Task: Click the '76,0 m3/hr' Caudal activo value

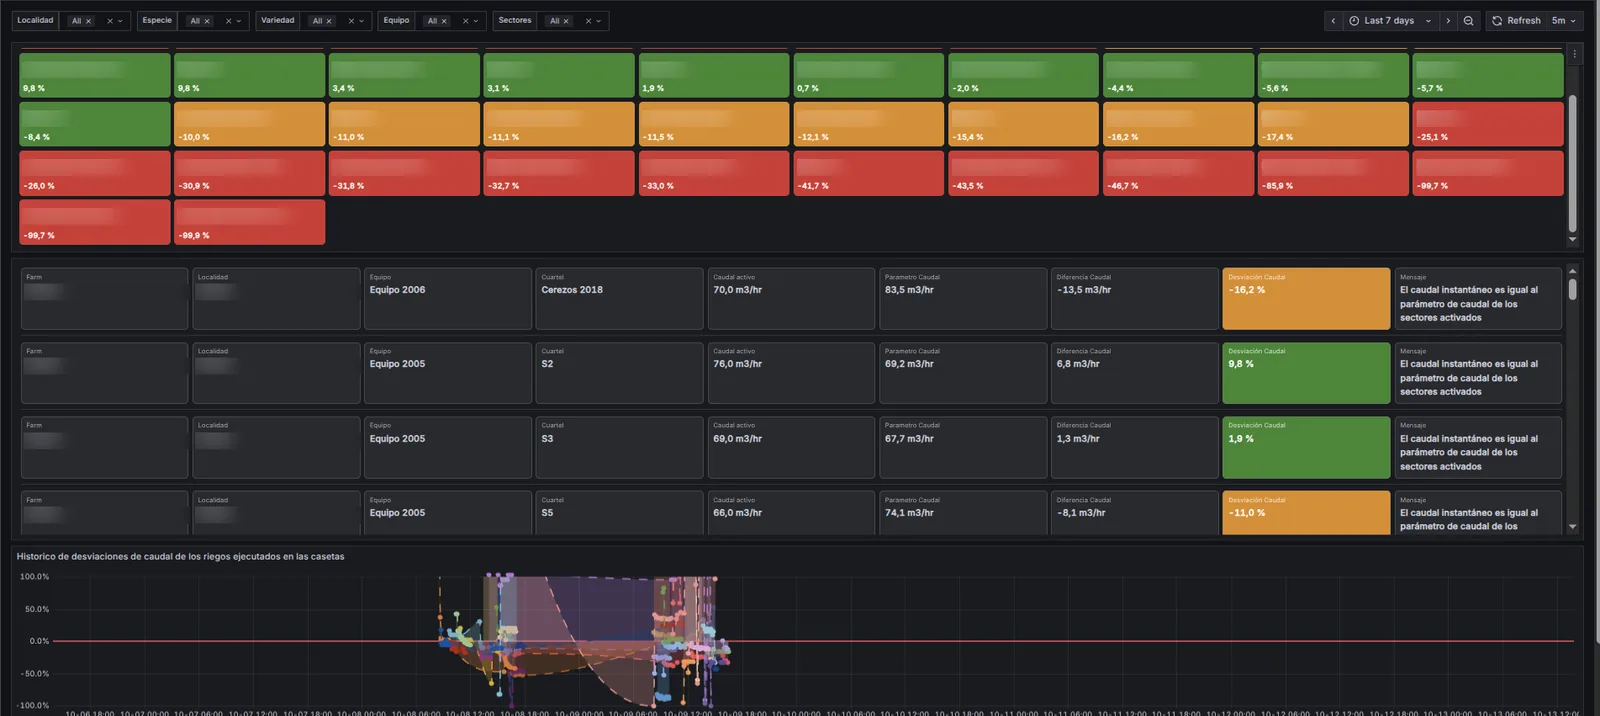Action: point(737,364)
